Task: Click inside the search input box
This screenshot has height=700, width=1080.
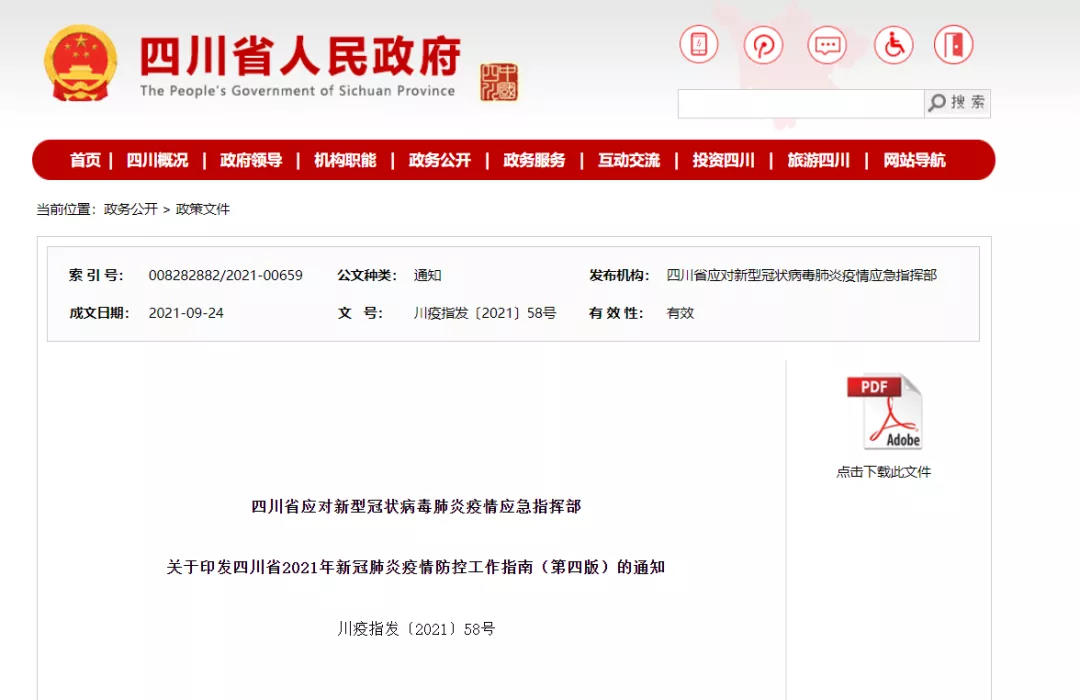Action: tap(800, 102)
